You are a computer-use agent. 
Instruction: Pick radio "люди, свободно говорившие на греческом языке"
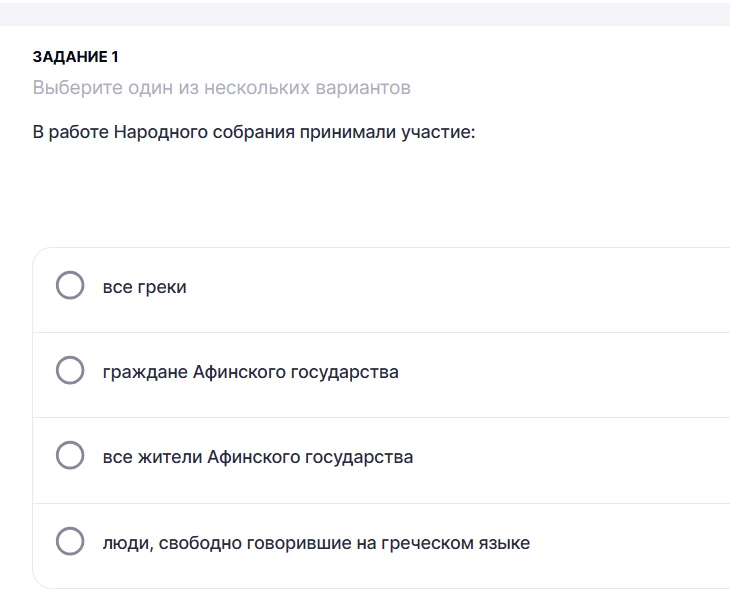coord(70,541)
